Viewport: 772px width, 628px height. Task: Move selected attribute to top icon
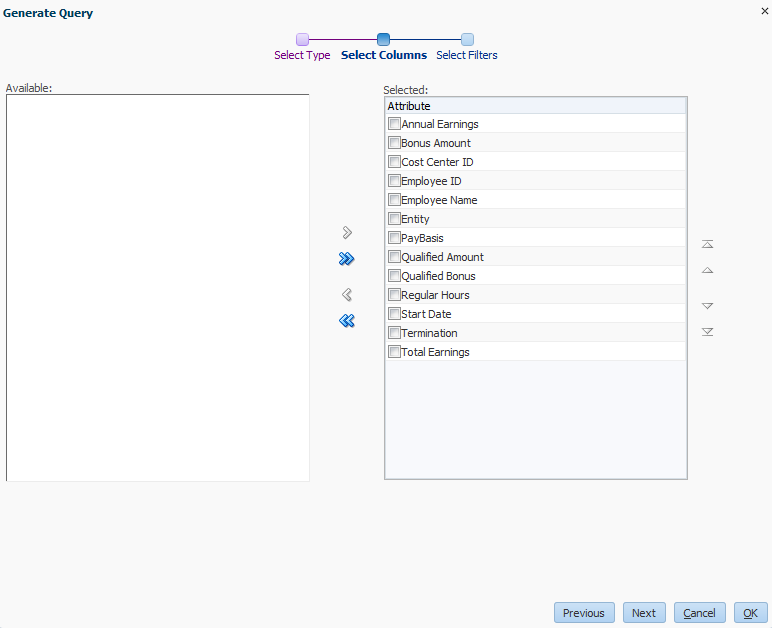(x=708, y=244)
